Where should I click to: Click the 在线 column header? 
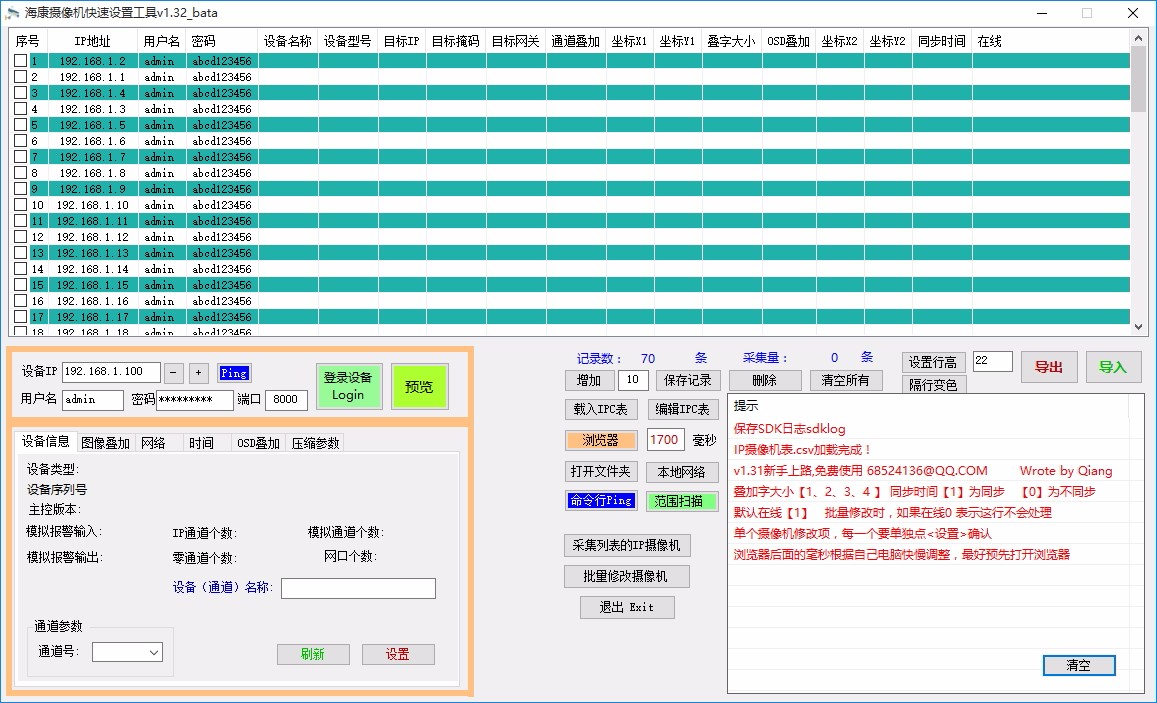(989, 41)
